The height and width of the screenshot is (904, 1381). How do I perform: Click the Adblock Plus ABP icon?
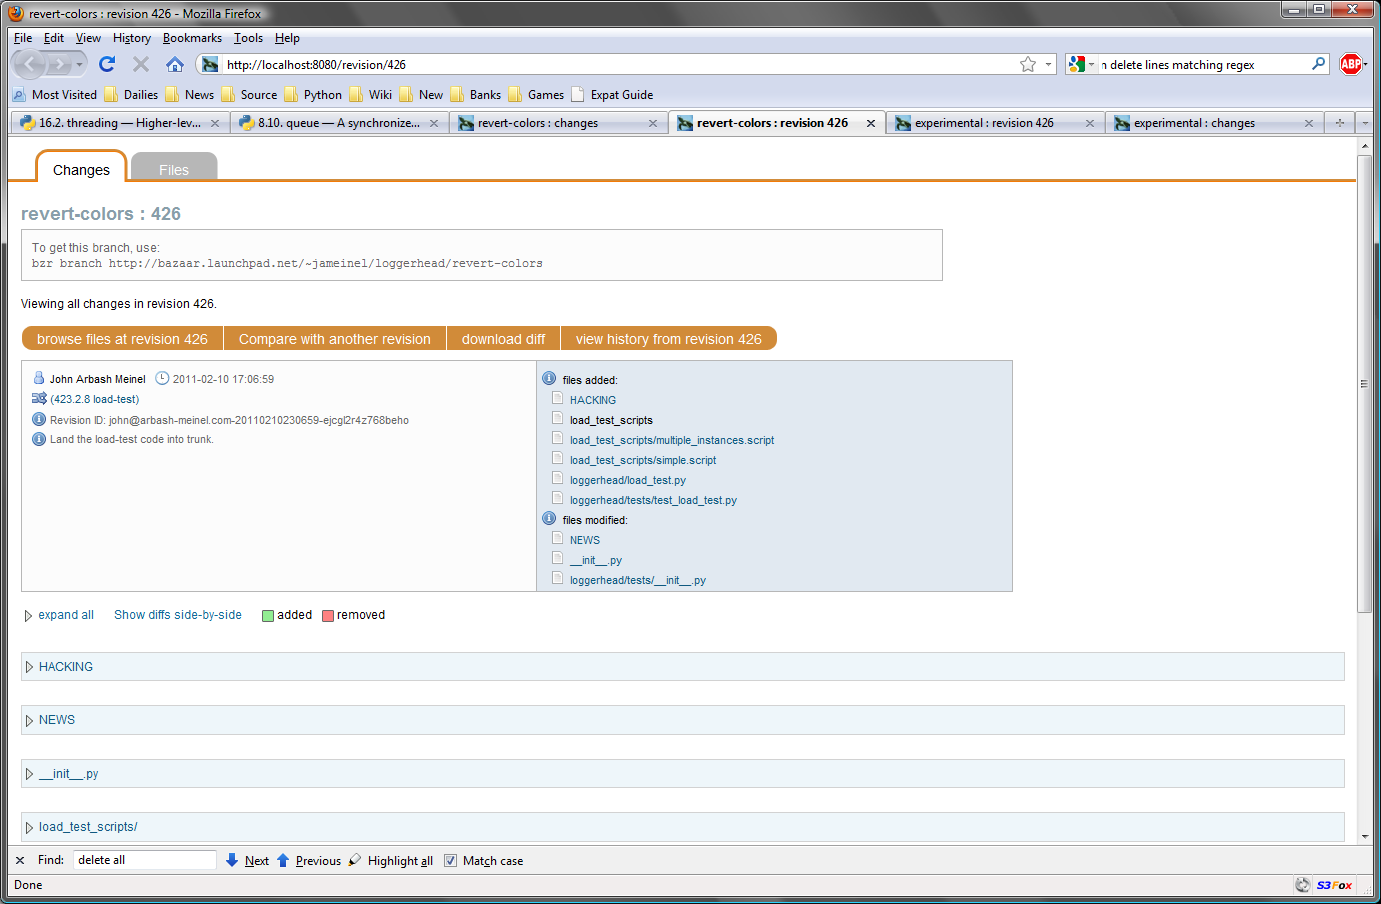coord(1351,64)
